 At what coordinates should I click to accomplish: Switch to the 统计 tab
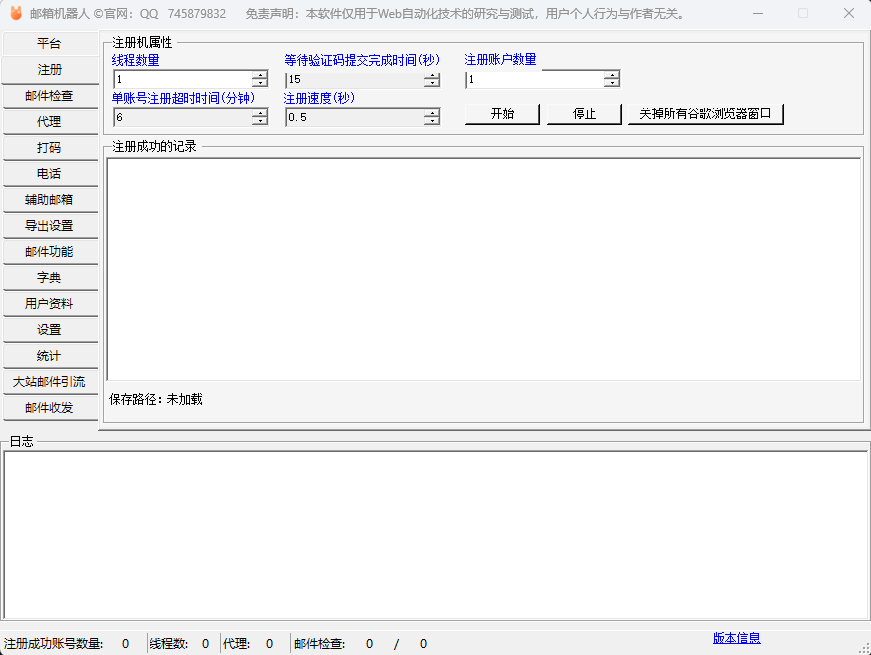(49, 356)
